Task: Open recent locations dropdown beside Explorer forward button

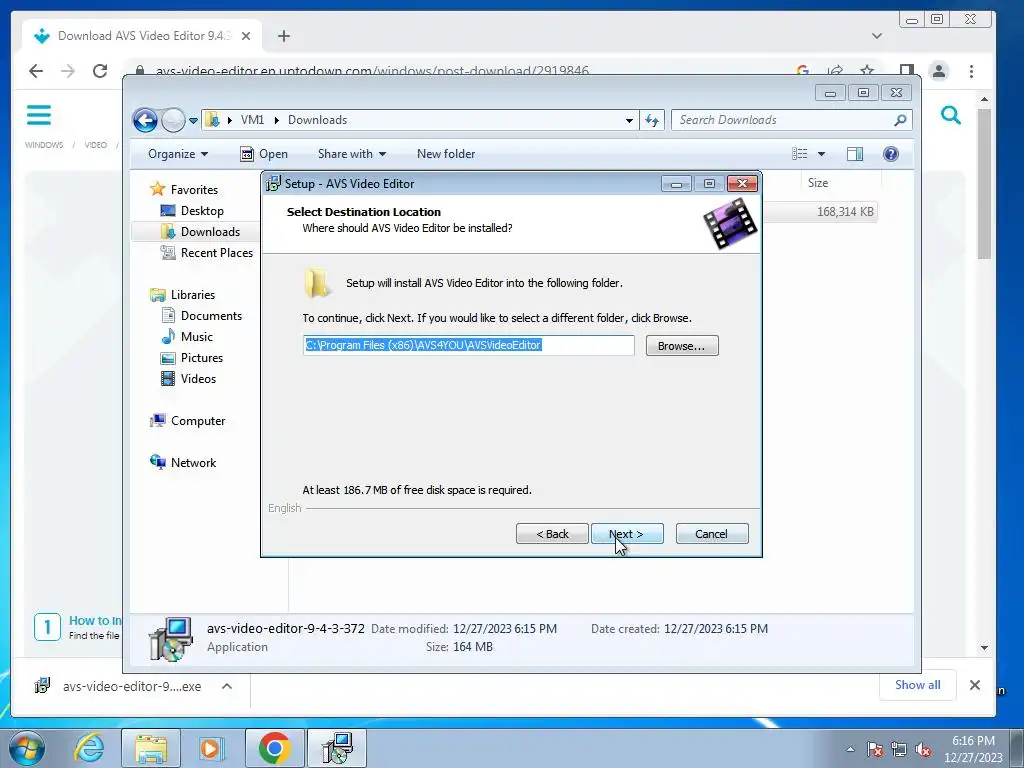Action: point(193,121)
